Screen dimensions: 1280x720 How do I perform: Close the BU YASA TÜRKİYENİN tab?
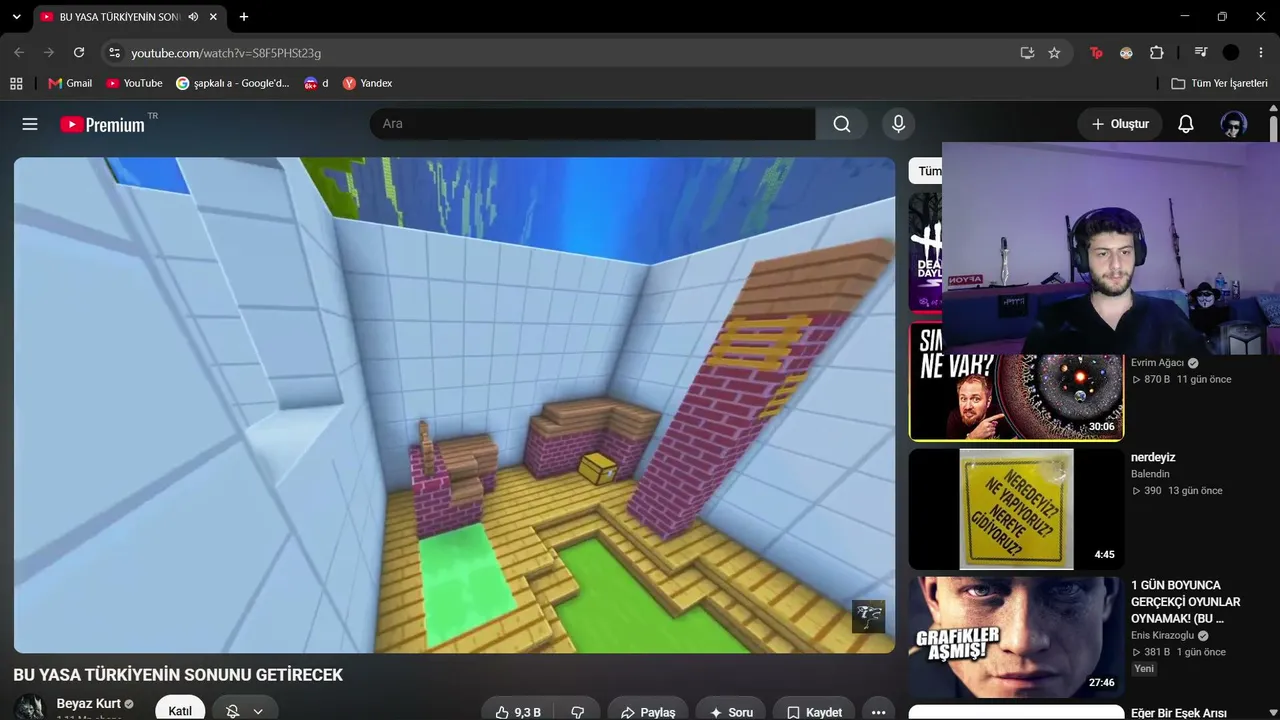213,17
